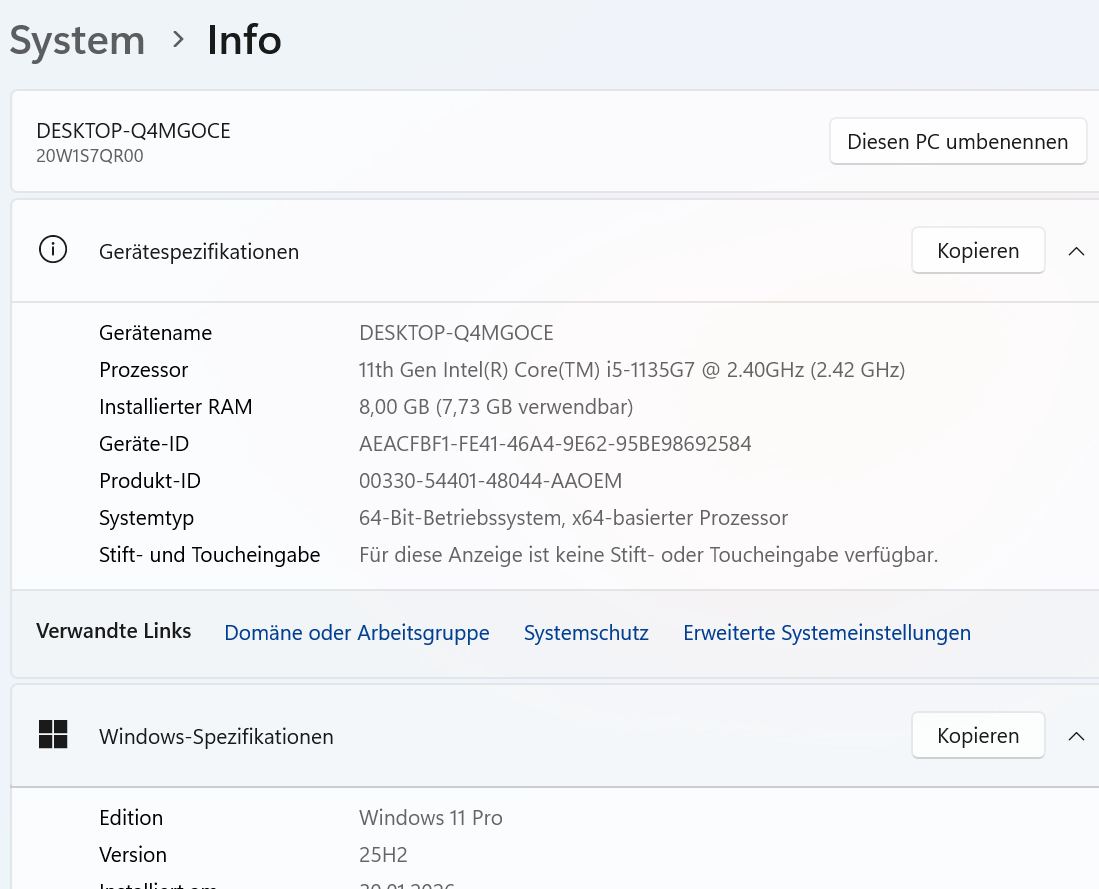Viewport: 1099px width, 889px height.
Task: Click the Version label
Action: [133, 855]
